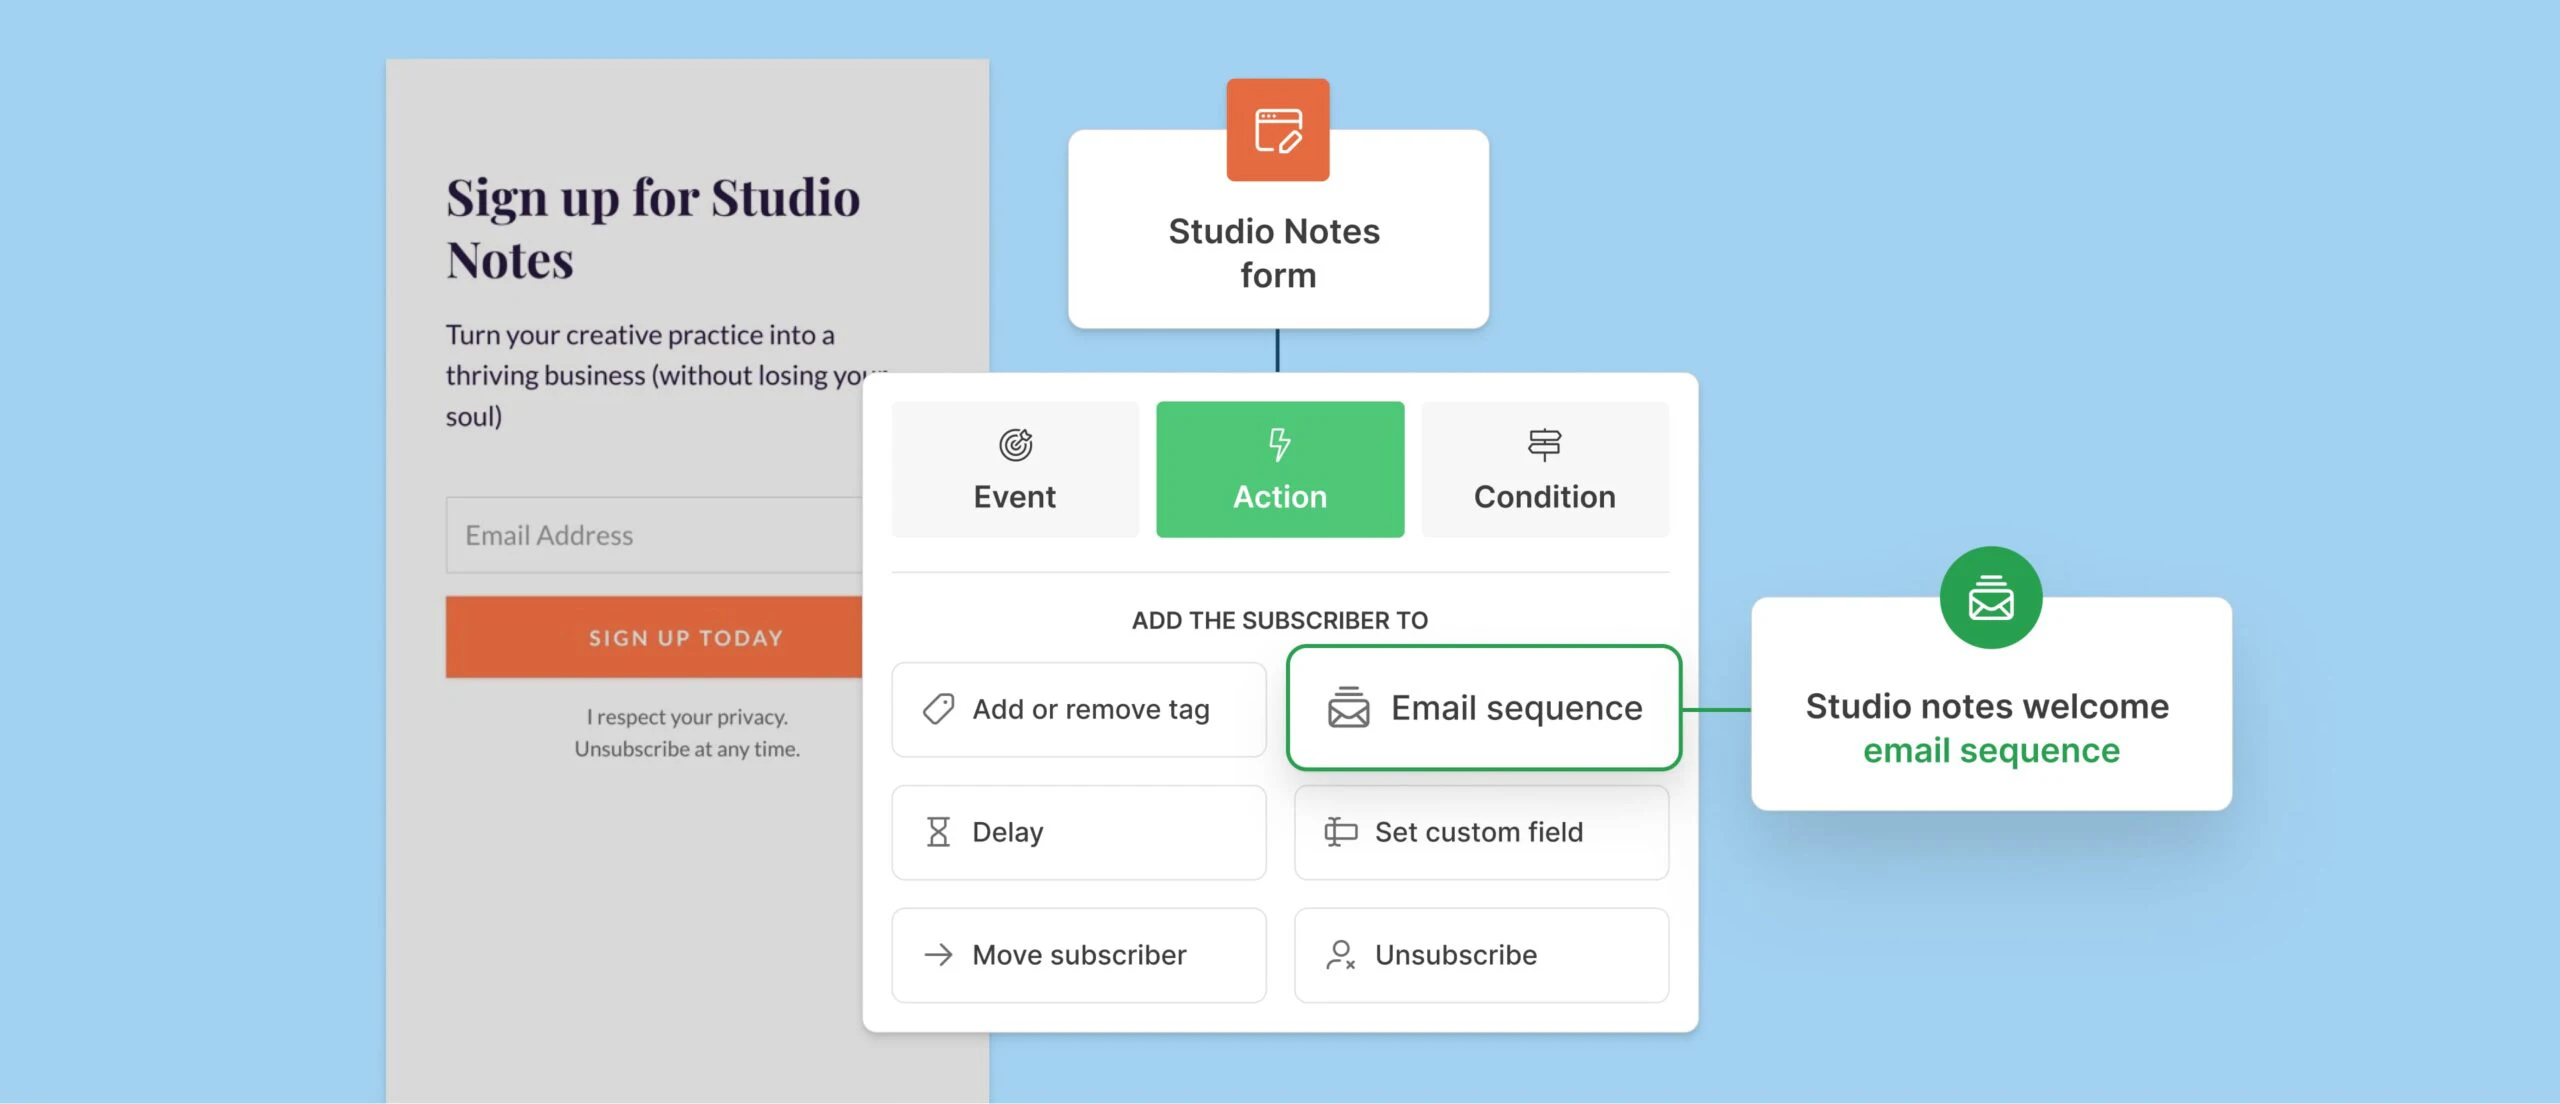The width and height of the screenshot is (2560, 1104).
Task: Click the lightning bolt icon on the Action tab
Action: point(1279,443)
